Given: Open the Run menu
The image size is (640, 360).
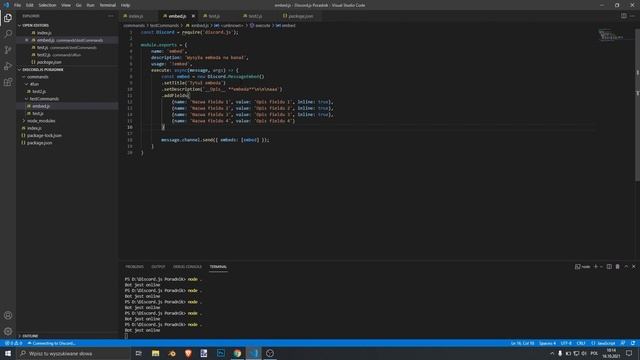Looking at the screenshot, I should point(90,5).
